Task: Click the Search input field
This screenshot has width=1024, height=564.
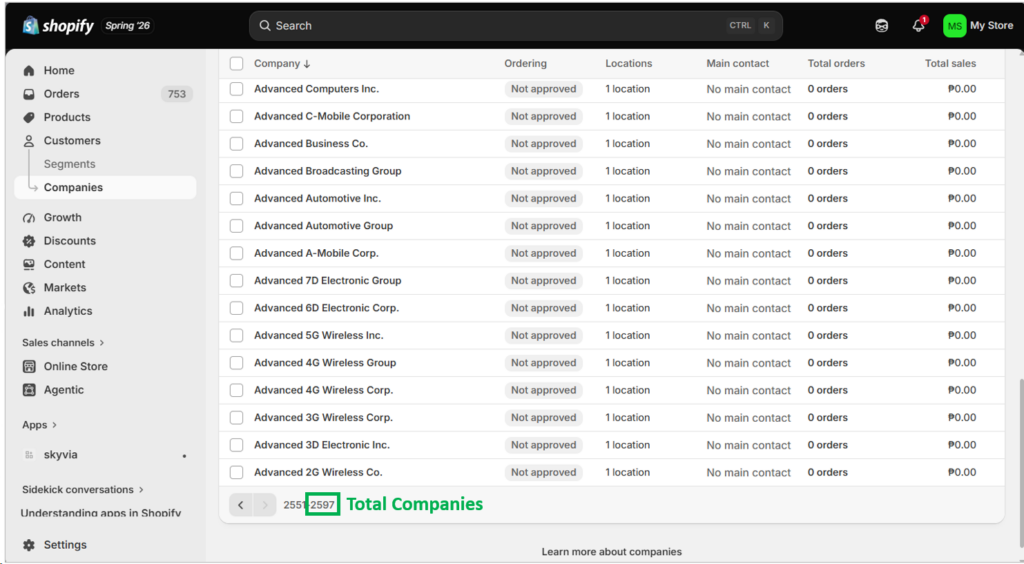Action: point(516,26)
